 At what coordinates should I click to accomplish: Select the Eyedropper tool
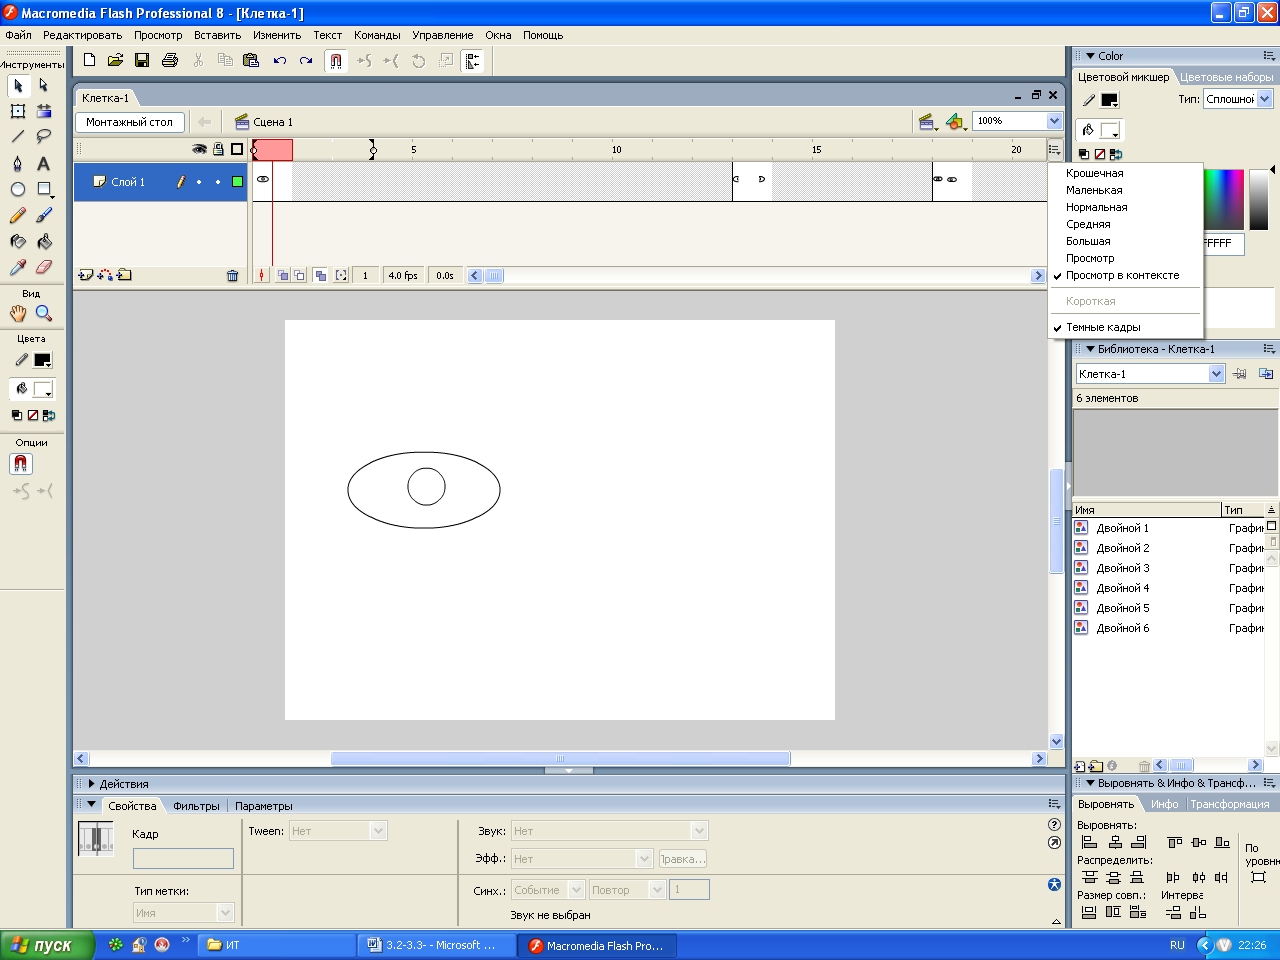click(x=18, y=267)
